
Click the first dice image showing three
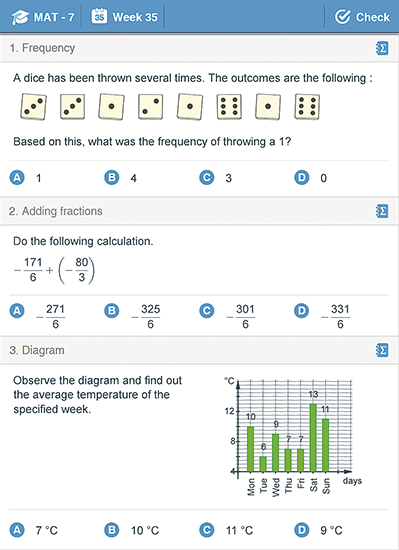[33, 107]
